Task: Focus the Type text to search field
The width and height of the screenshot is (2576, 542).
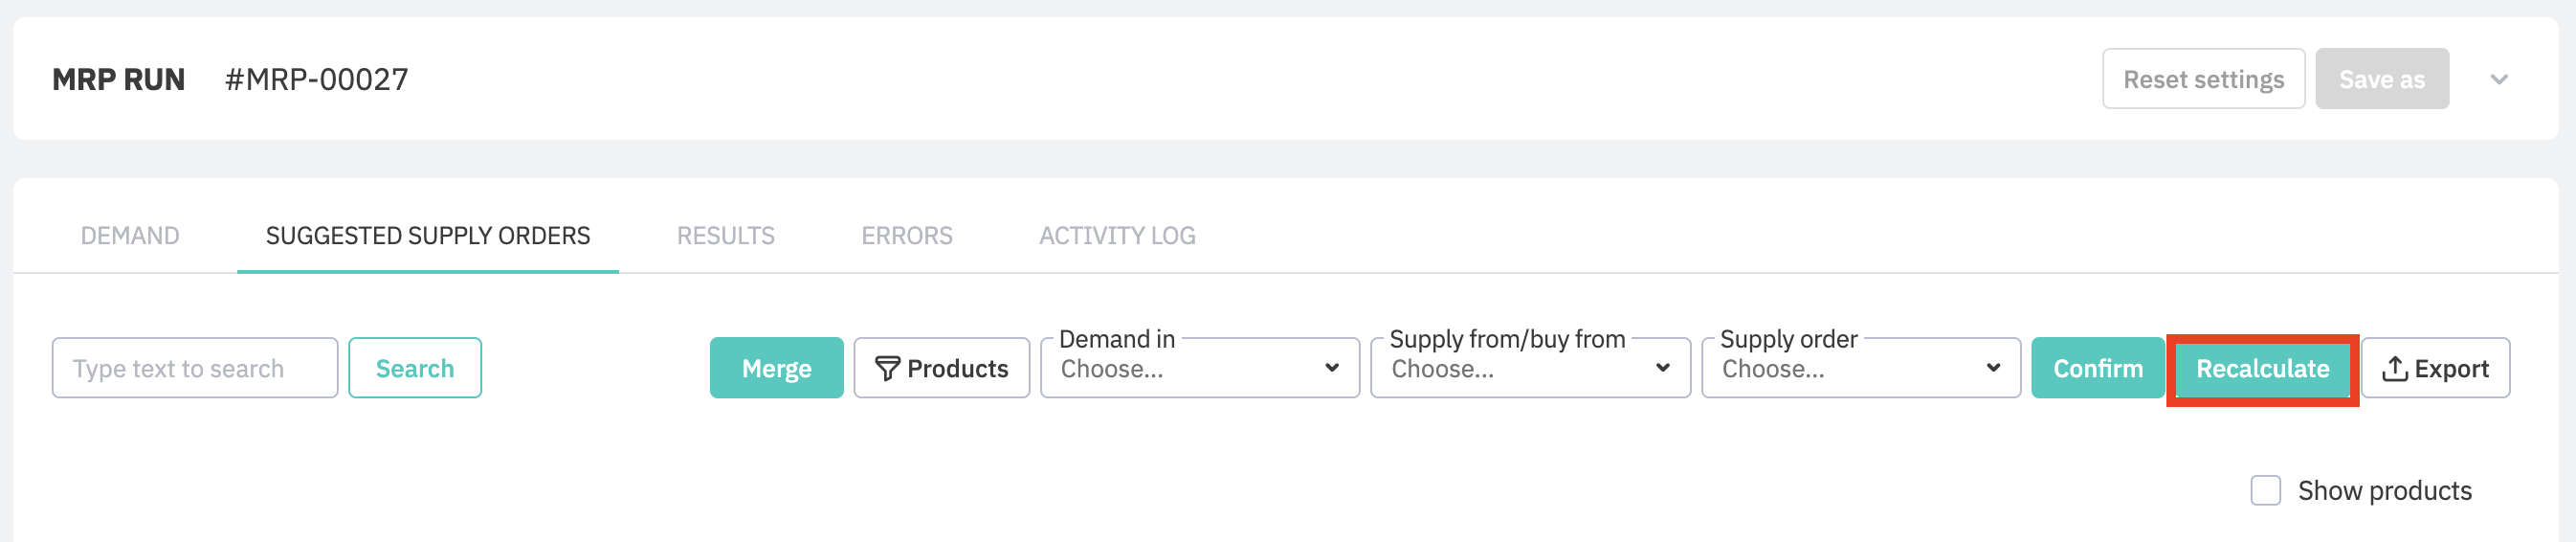Action: click(195, 369)
